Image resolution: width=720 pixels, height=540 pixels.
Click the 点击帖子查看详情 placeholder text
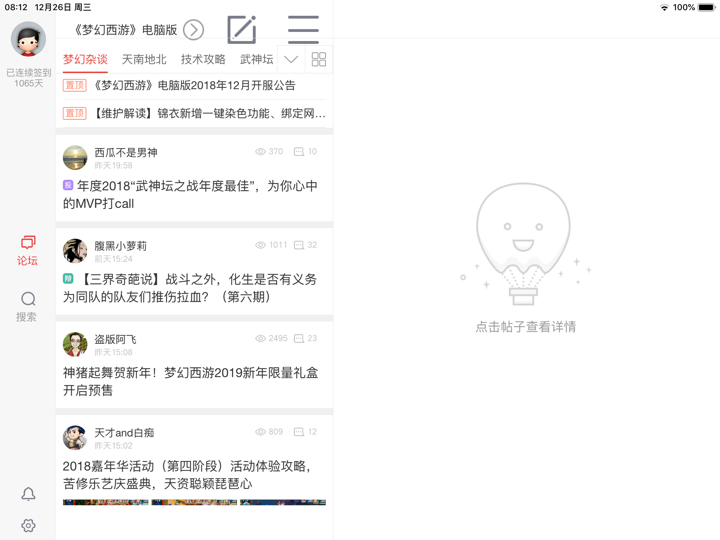coord(526,327)
